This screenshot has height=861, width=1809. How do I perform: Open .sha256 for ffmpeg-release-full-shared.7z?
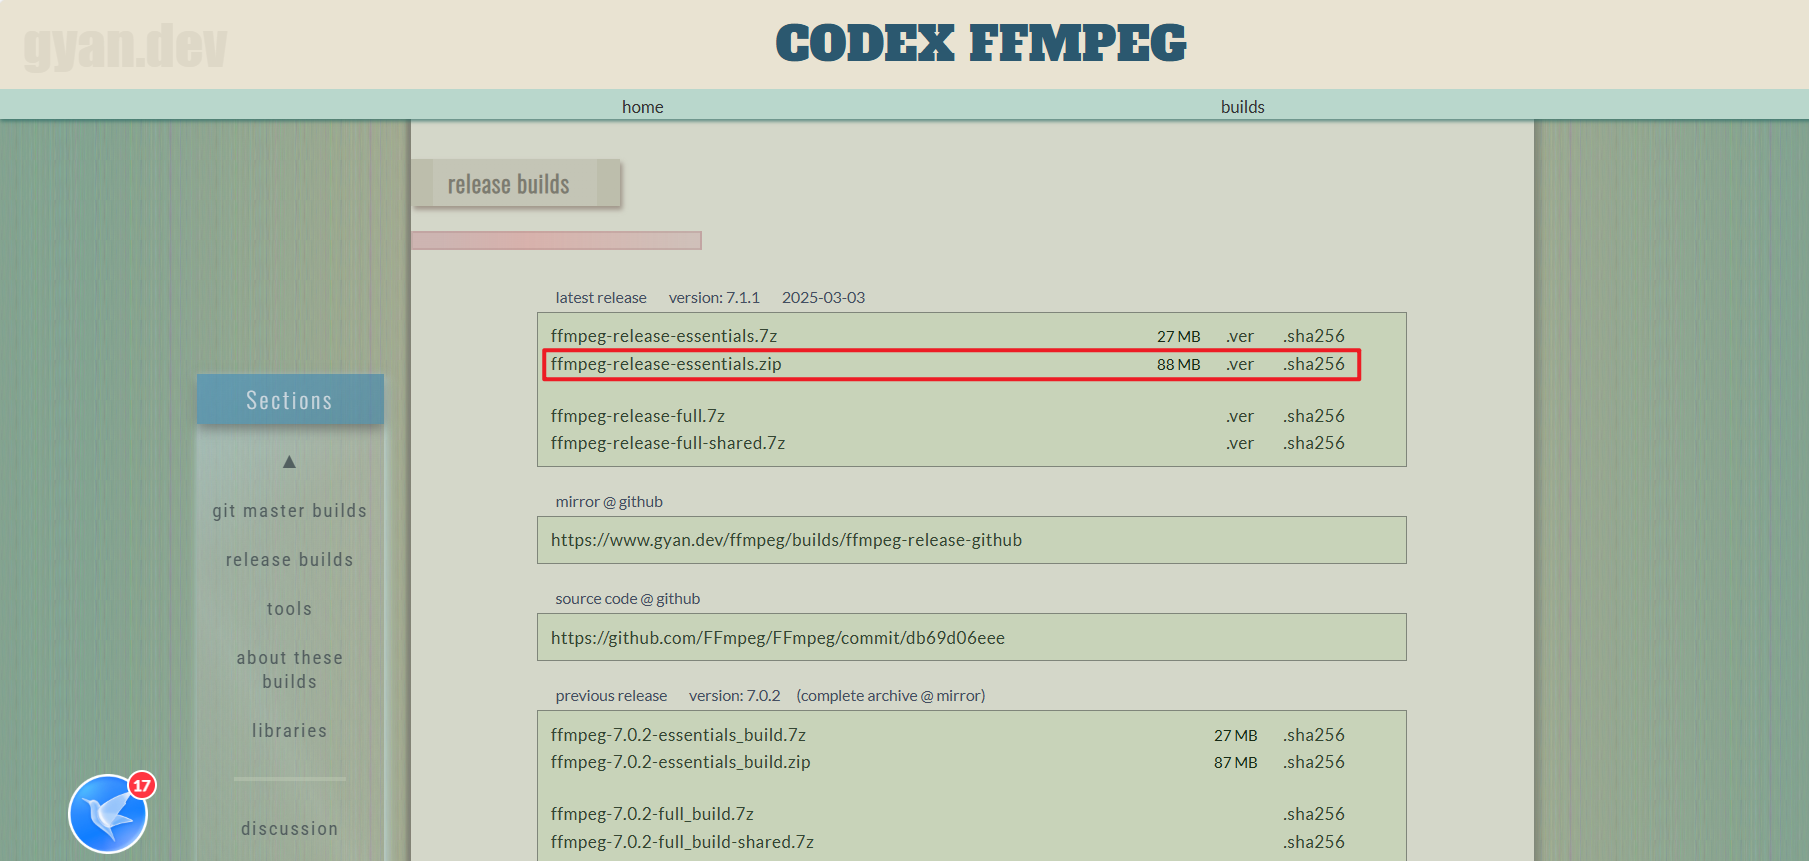coord(1314,443)
